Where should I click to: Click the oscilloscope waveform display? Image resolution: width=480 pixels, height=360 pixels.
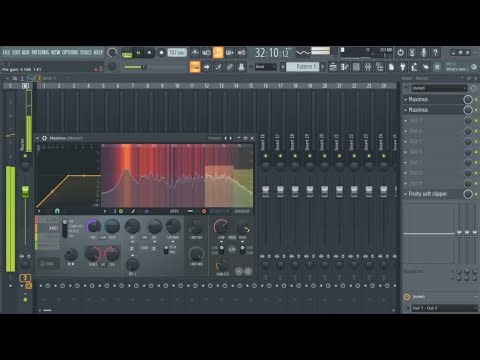point(303,52)
